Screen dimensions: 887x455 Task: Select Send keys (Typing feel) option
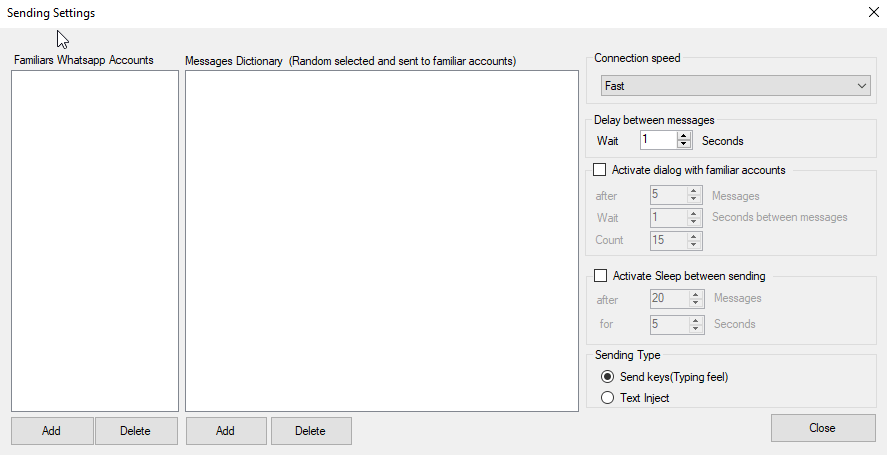607,377
